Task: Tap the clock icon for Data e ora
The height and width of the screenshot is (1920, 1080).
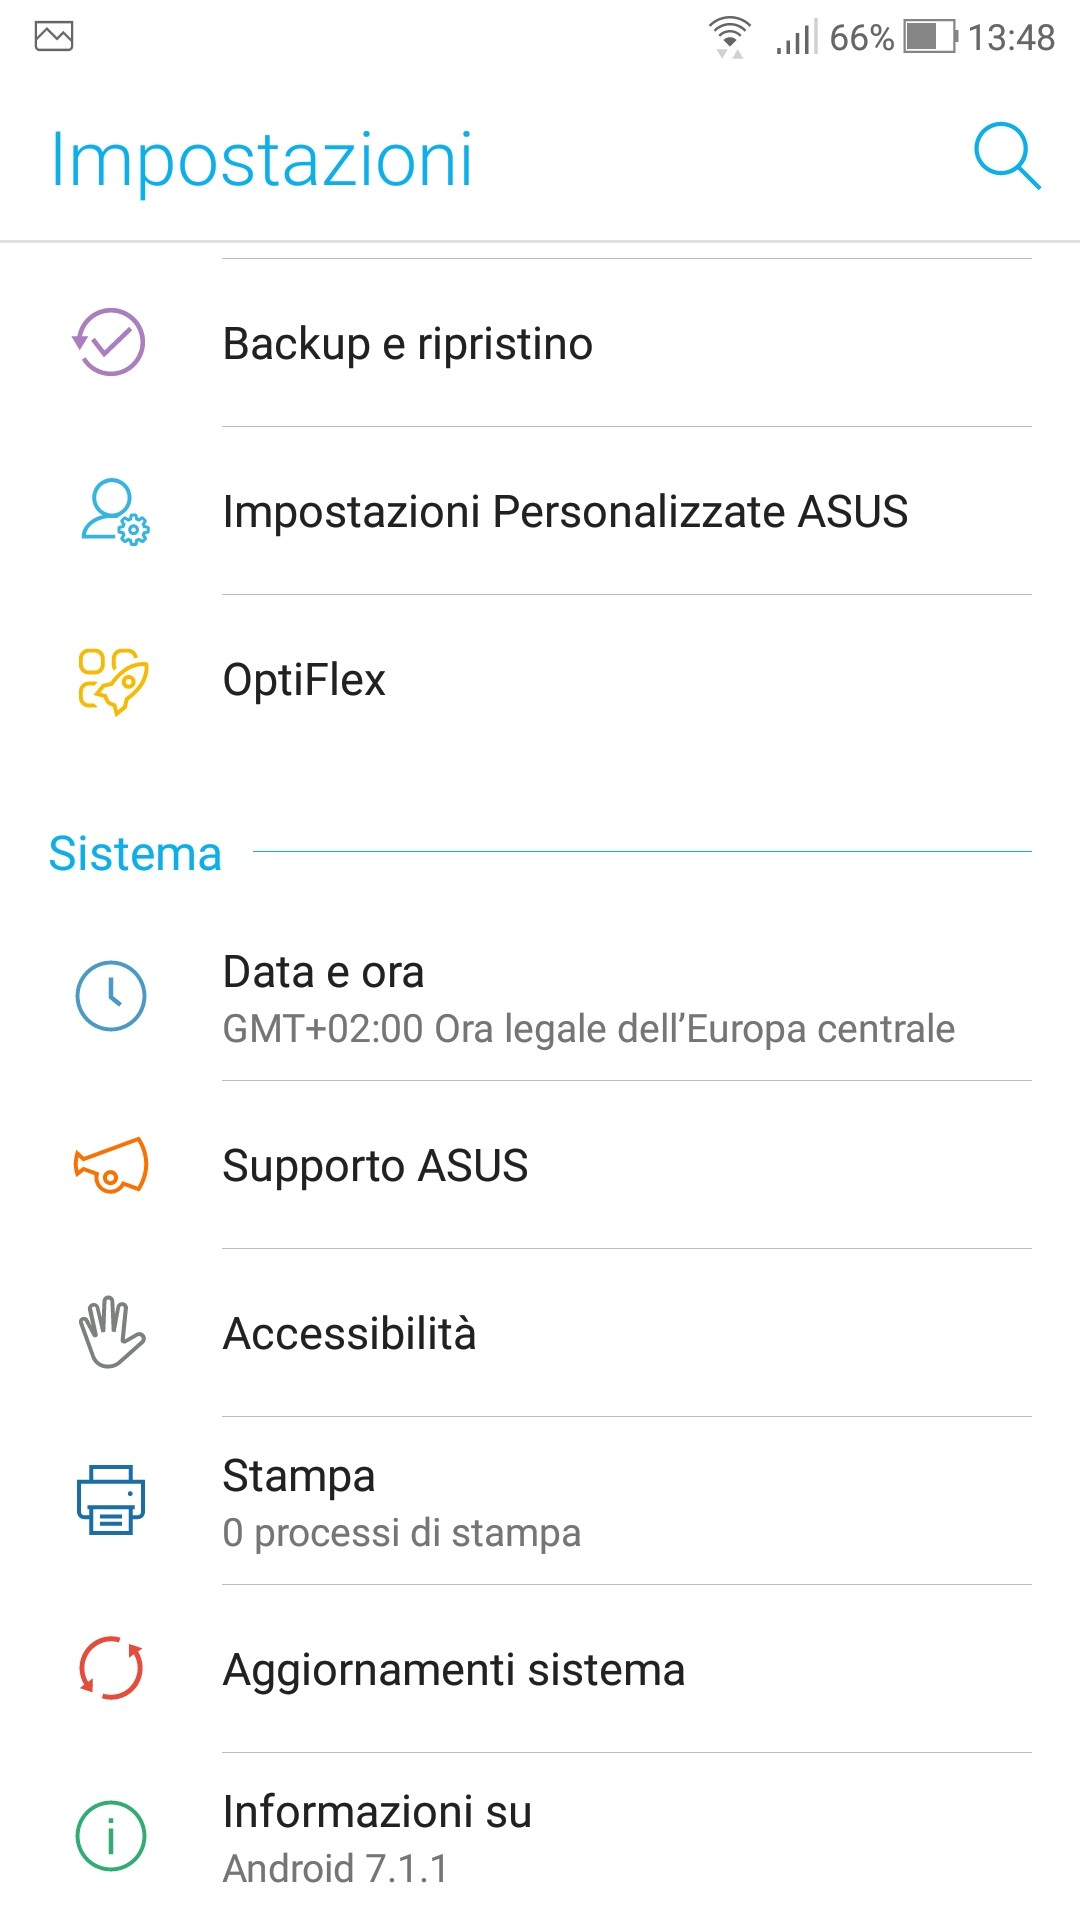Action: [111, 996]
